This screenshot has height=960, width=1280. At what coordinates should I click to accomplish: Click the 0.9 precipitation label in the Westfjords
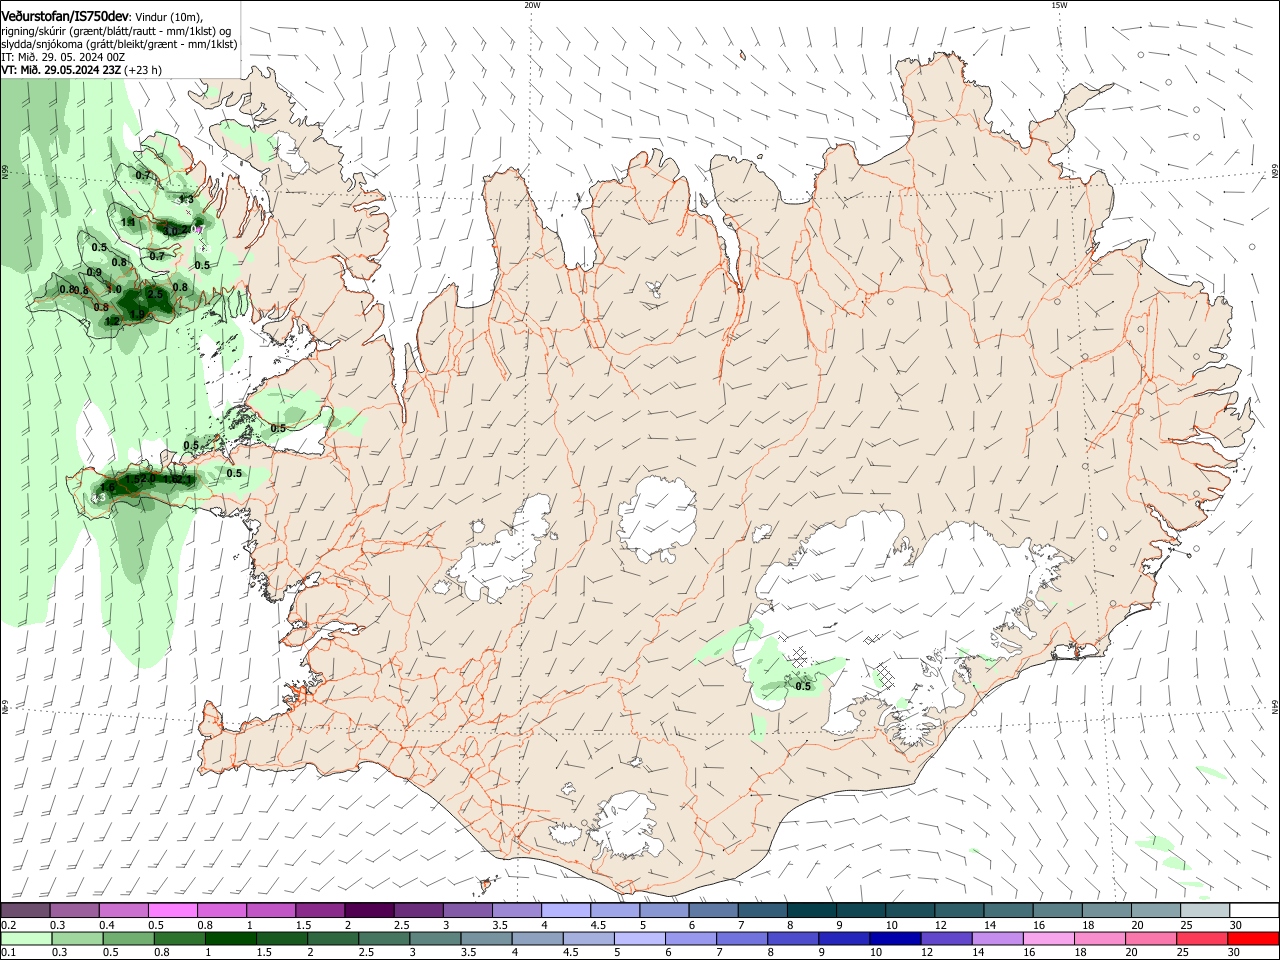coord(94,272)
